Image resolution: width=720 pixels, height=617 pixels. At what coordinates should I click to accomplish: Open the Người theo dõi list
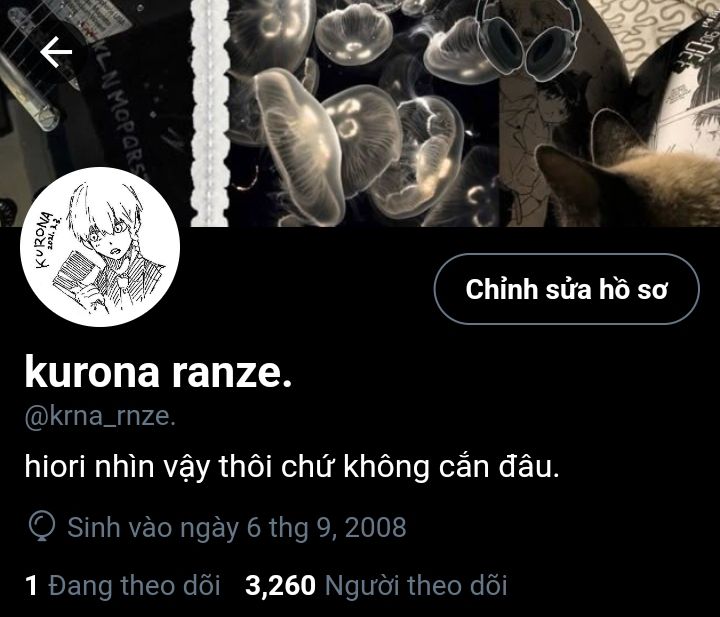[376, 586]
